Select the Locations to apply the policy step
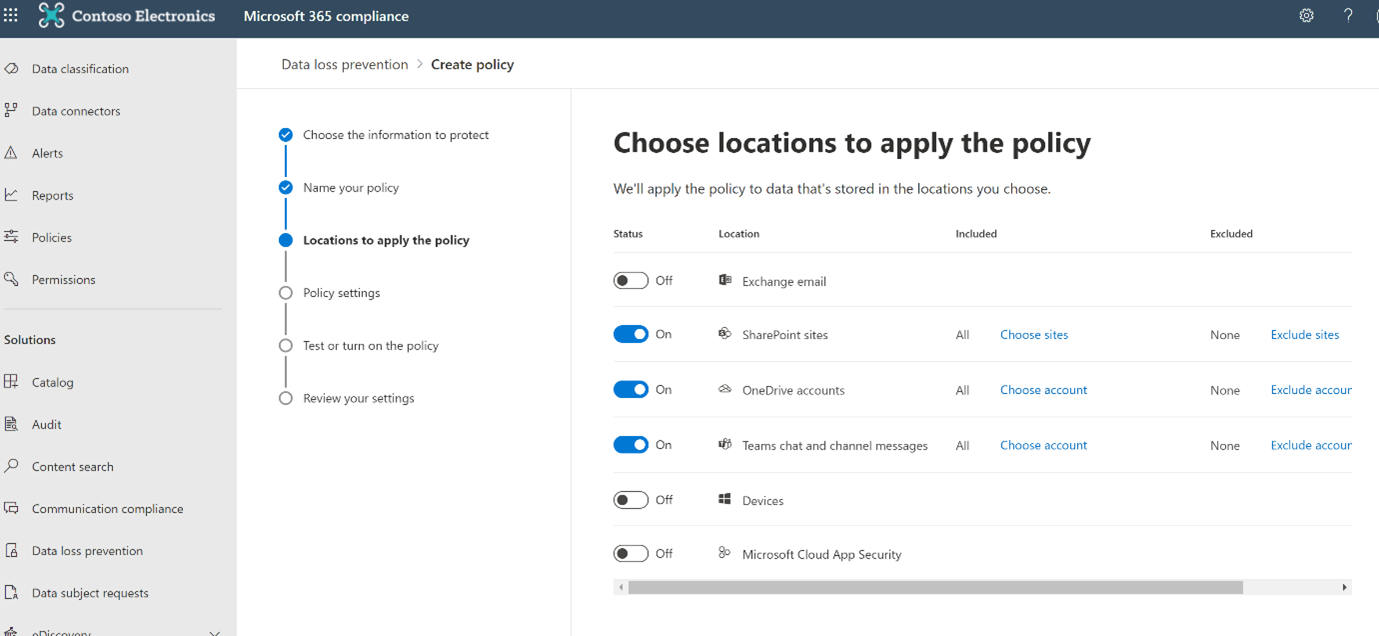 (386, 240)
